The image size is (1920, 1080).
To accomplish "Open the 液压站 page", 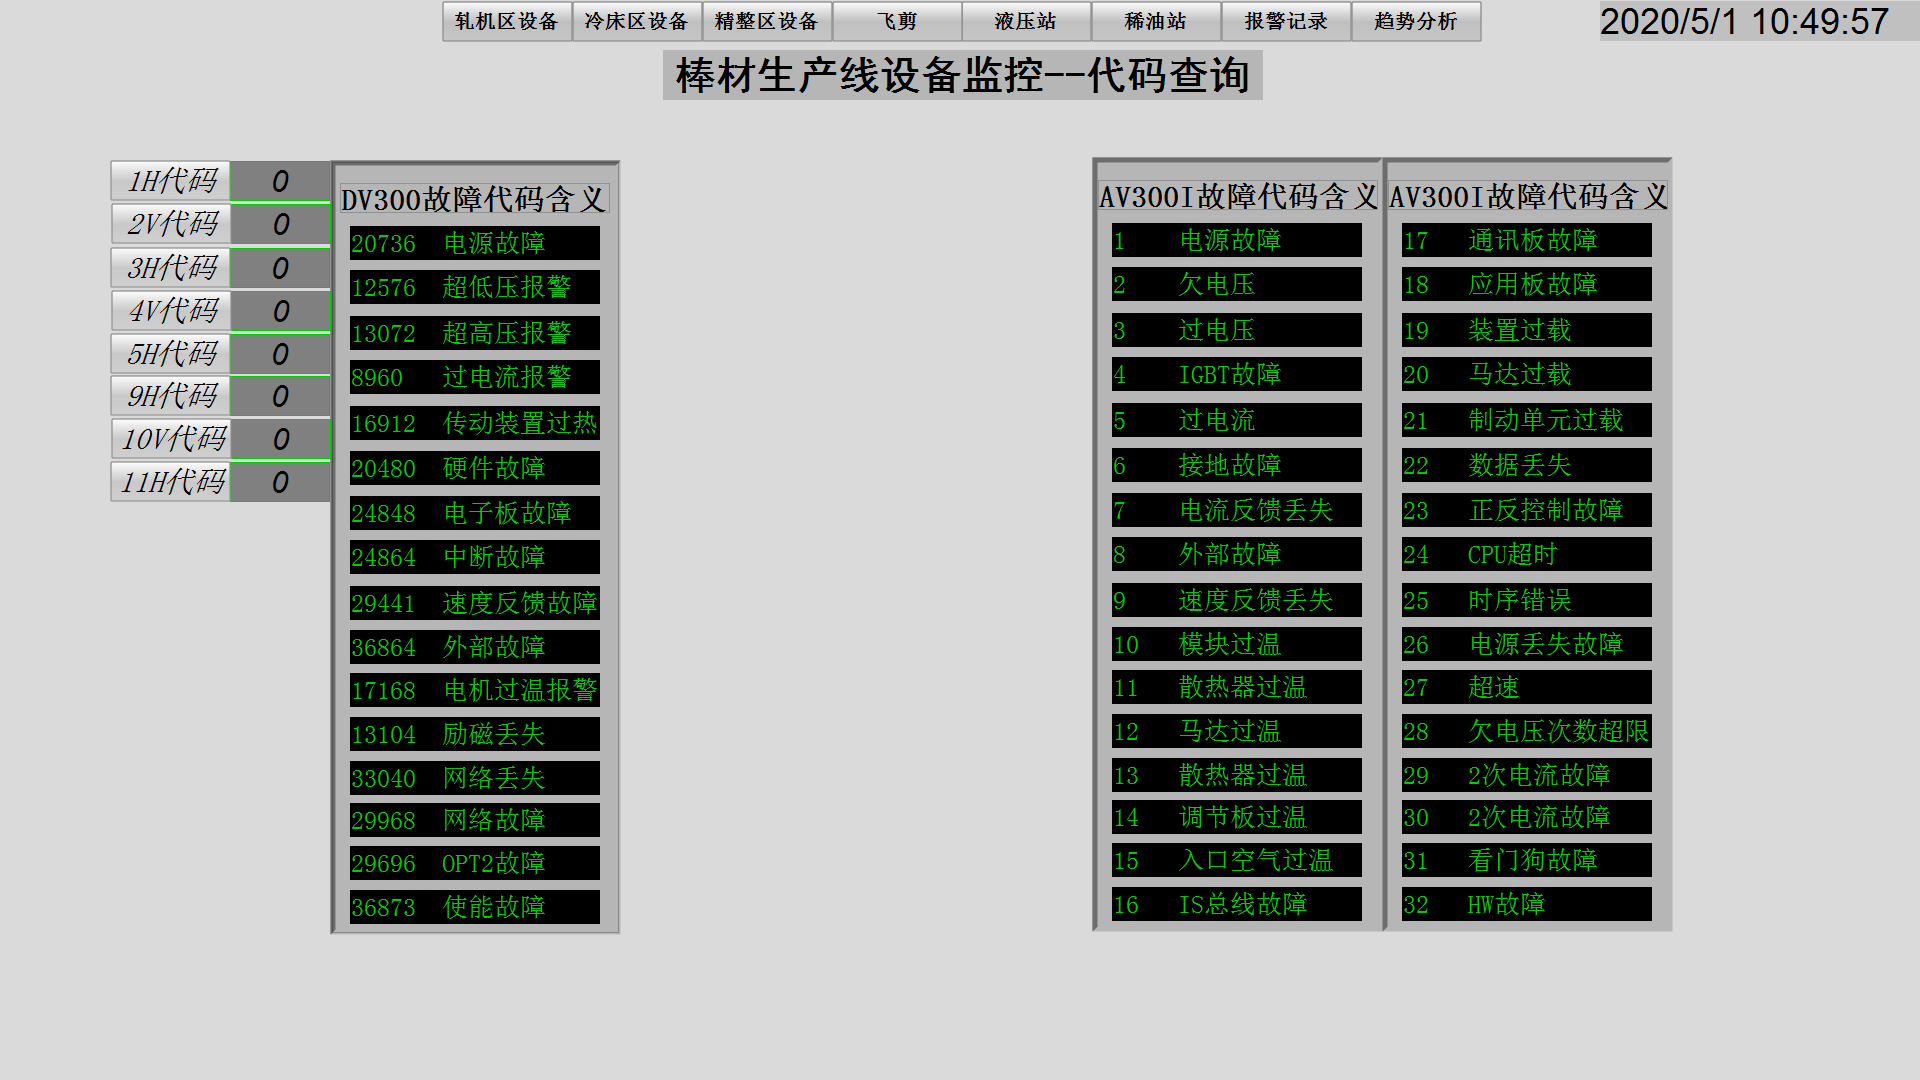I will pos(1026,21).
